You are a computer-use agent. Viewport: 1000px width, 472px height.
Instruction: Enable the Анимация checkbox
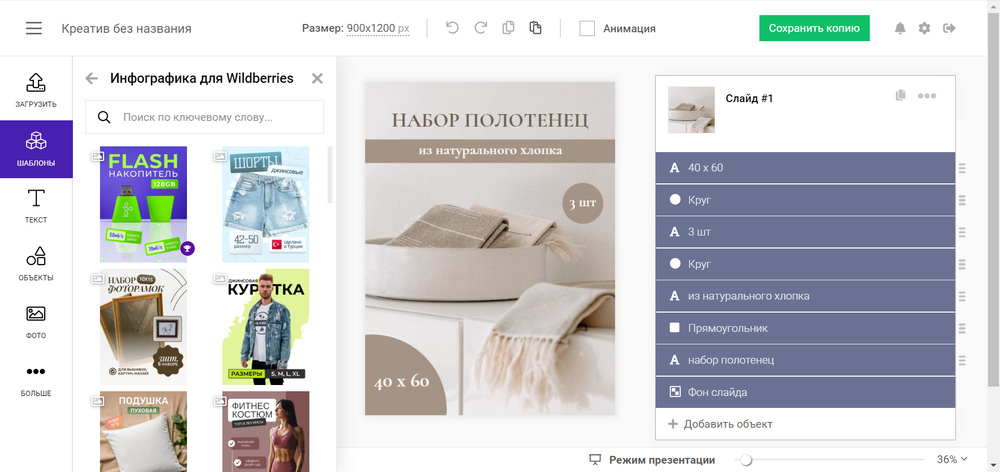[587, 28]
